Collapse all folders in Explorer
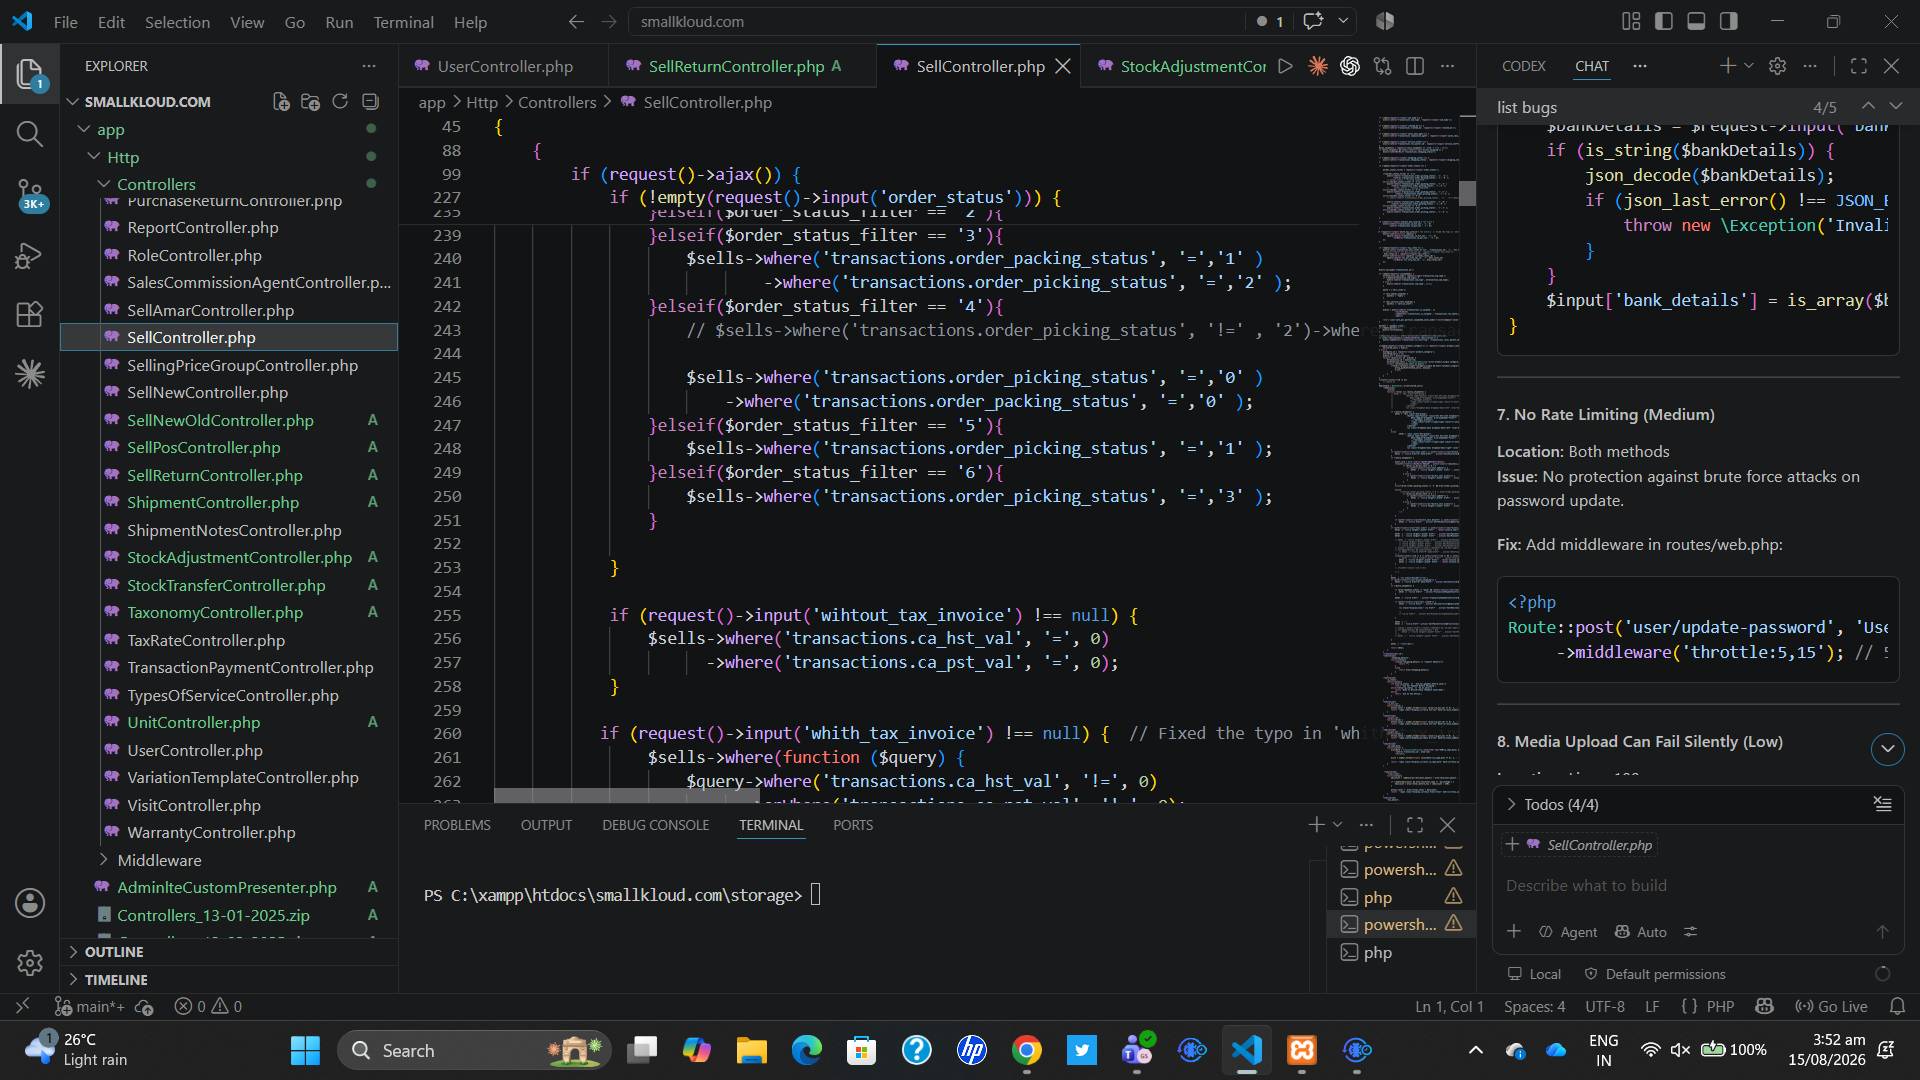This screenshot has width=1920, height=1080. point(370,102)
